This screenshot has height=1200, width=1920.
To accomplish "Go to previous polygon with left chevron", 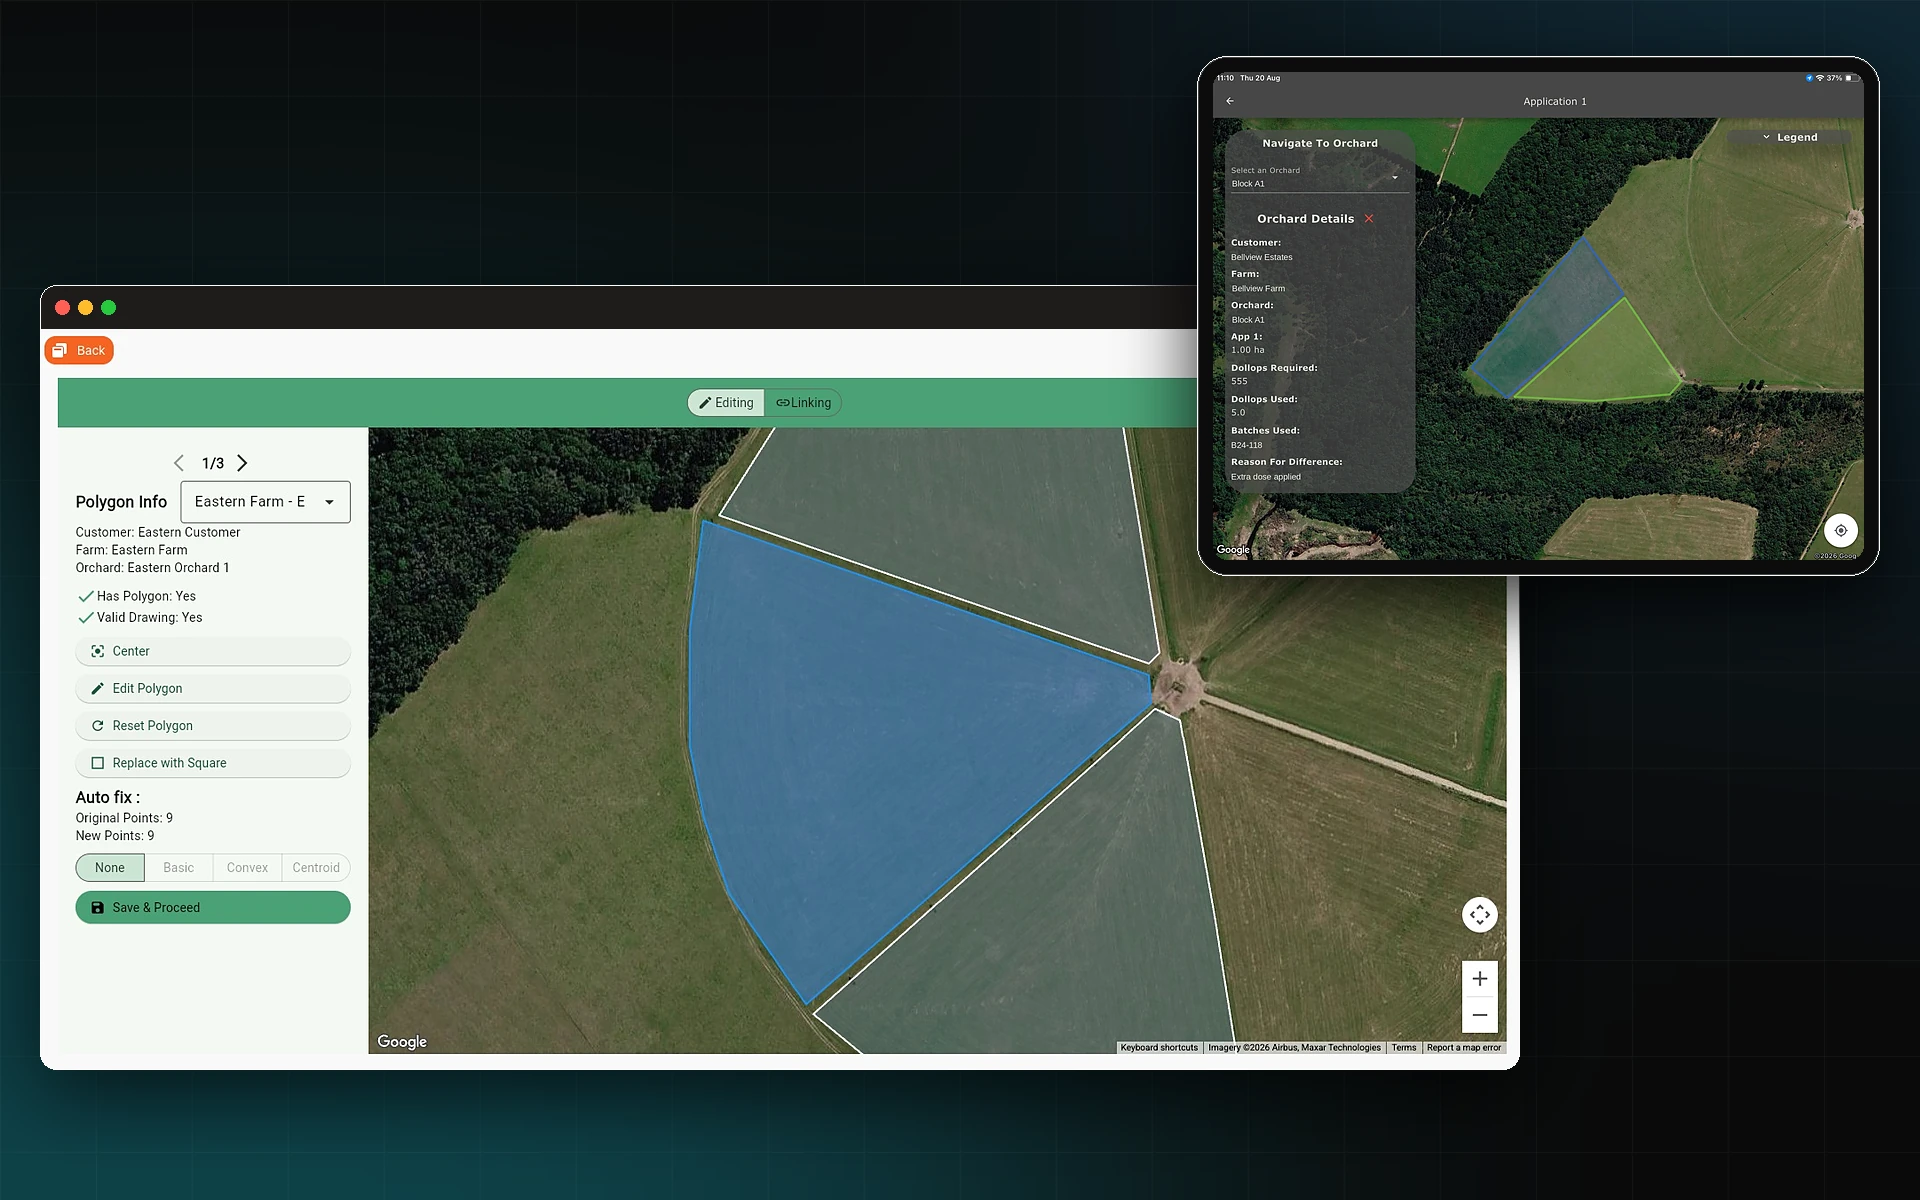I will 179,463.
